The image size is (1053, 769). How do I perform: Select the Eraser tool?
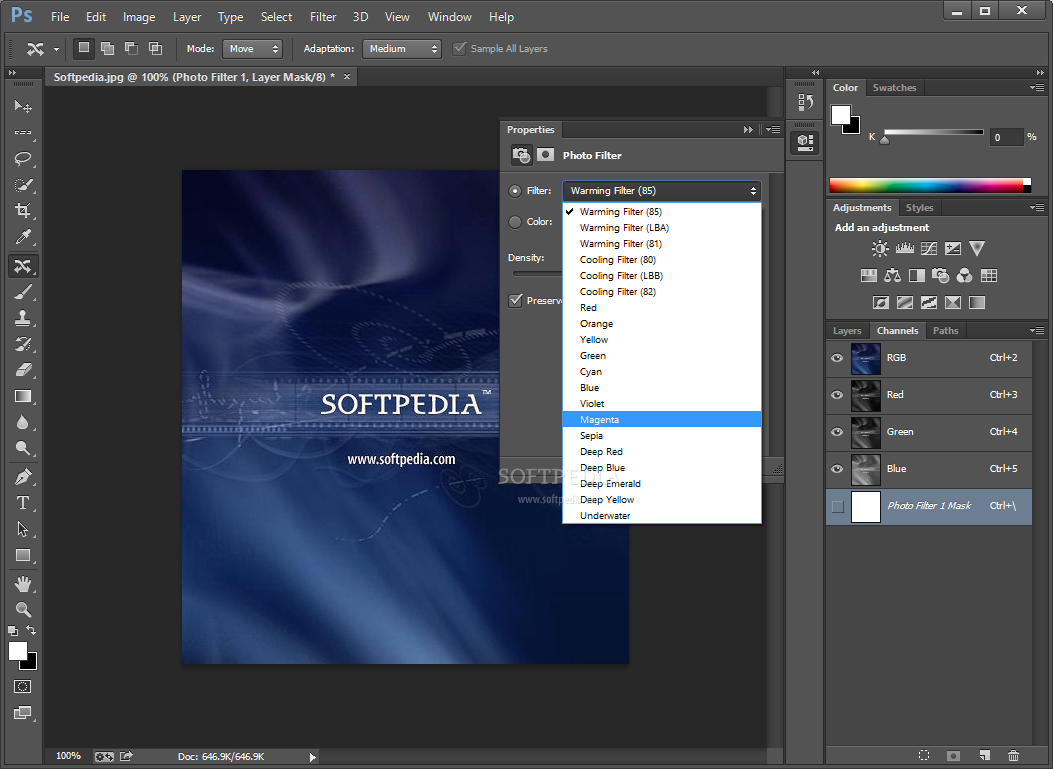(x=23, y=369)
